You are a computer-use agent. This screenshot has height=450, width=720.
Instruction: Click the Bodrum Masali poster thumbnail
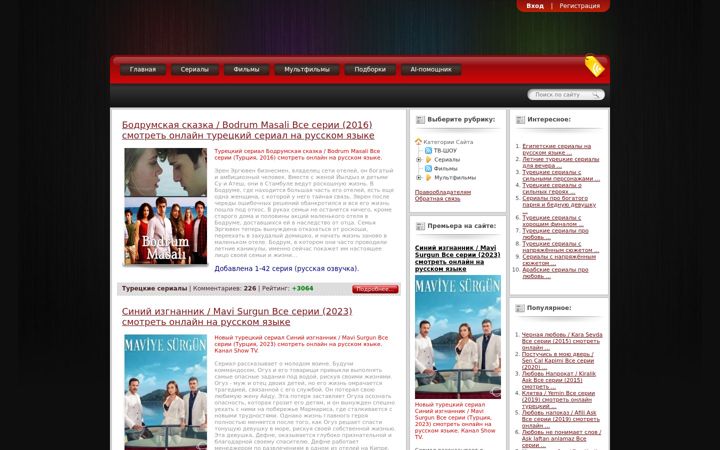166,206
